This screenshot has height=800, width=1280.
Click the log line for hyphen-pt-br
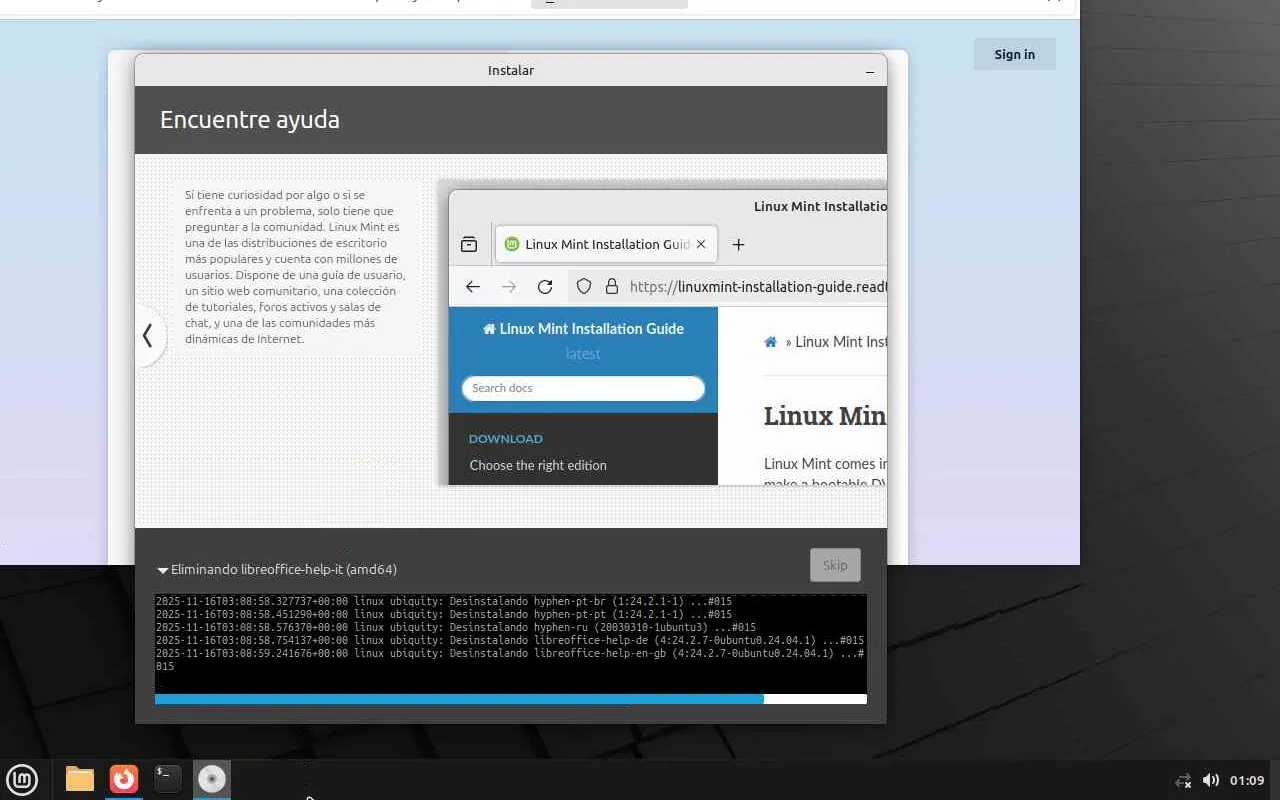point(444,602)
